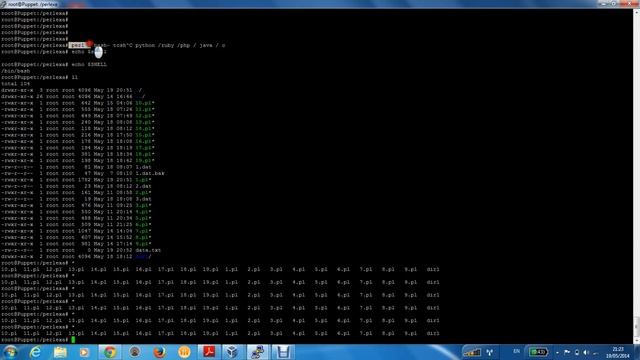The height and width of the screenshot is (360, 640).
Task: Click the 'total 104' line
Action: 16,84
